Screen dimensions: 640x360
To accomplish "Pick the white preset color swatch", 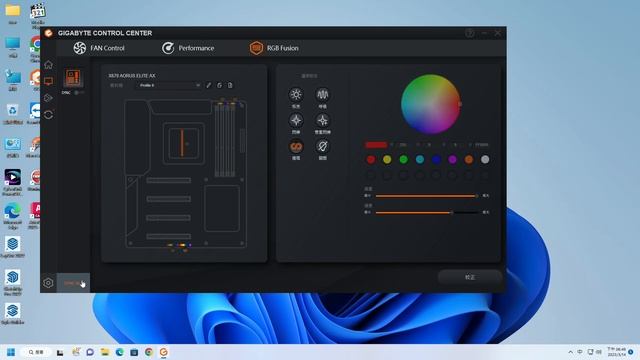I will tap(485, 160).
